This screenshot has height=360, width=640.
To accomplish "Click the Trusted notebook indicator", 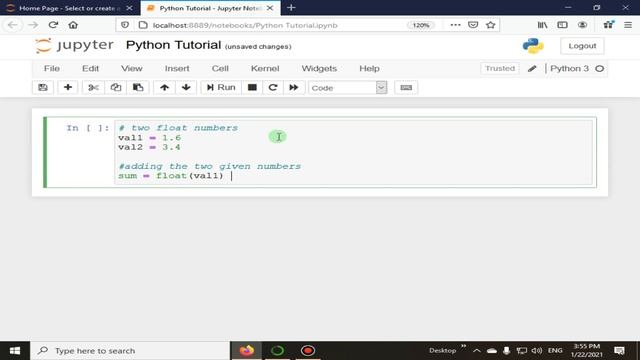I will click(500, 69).
